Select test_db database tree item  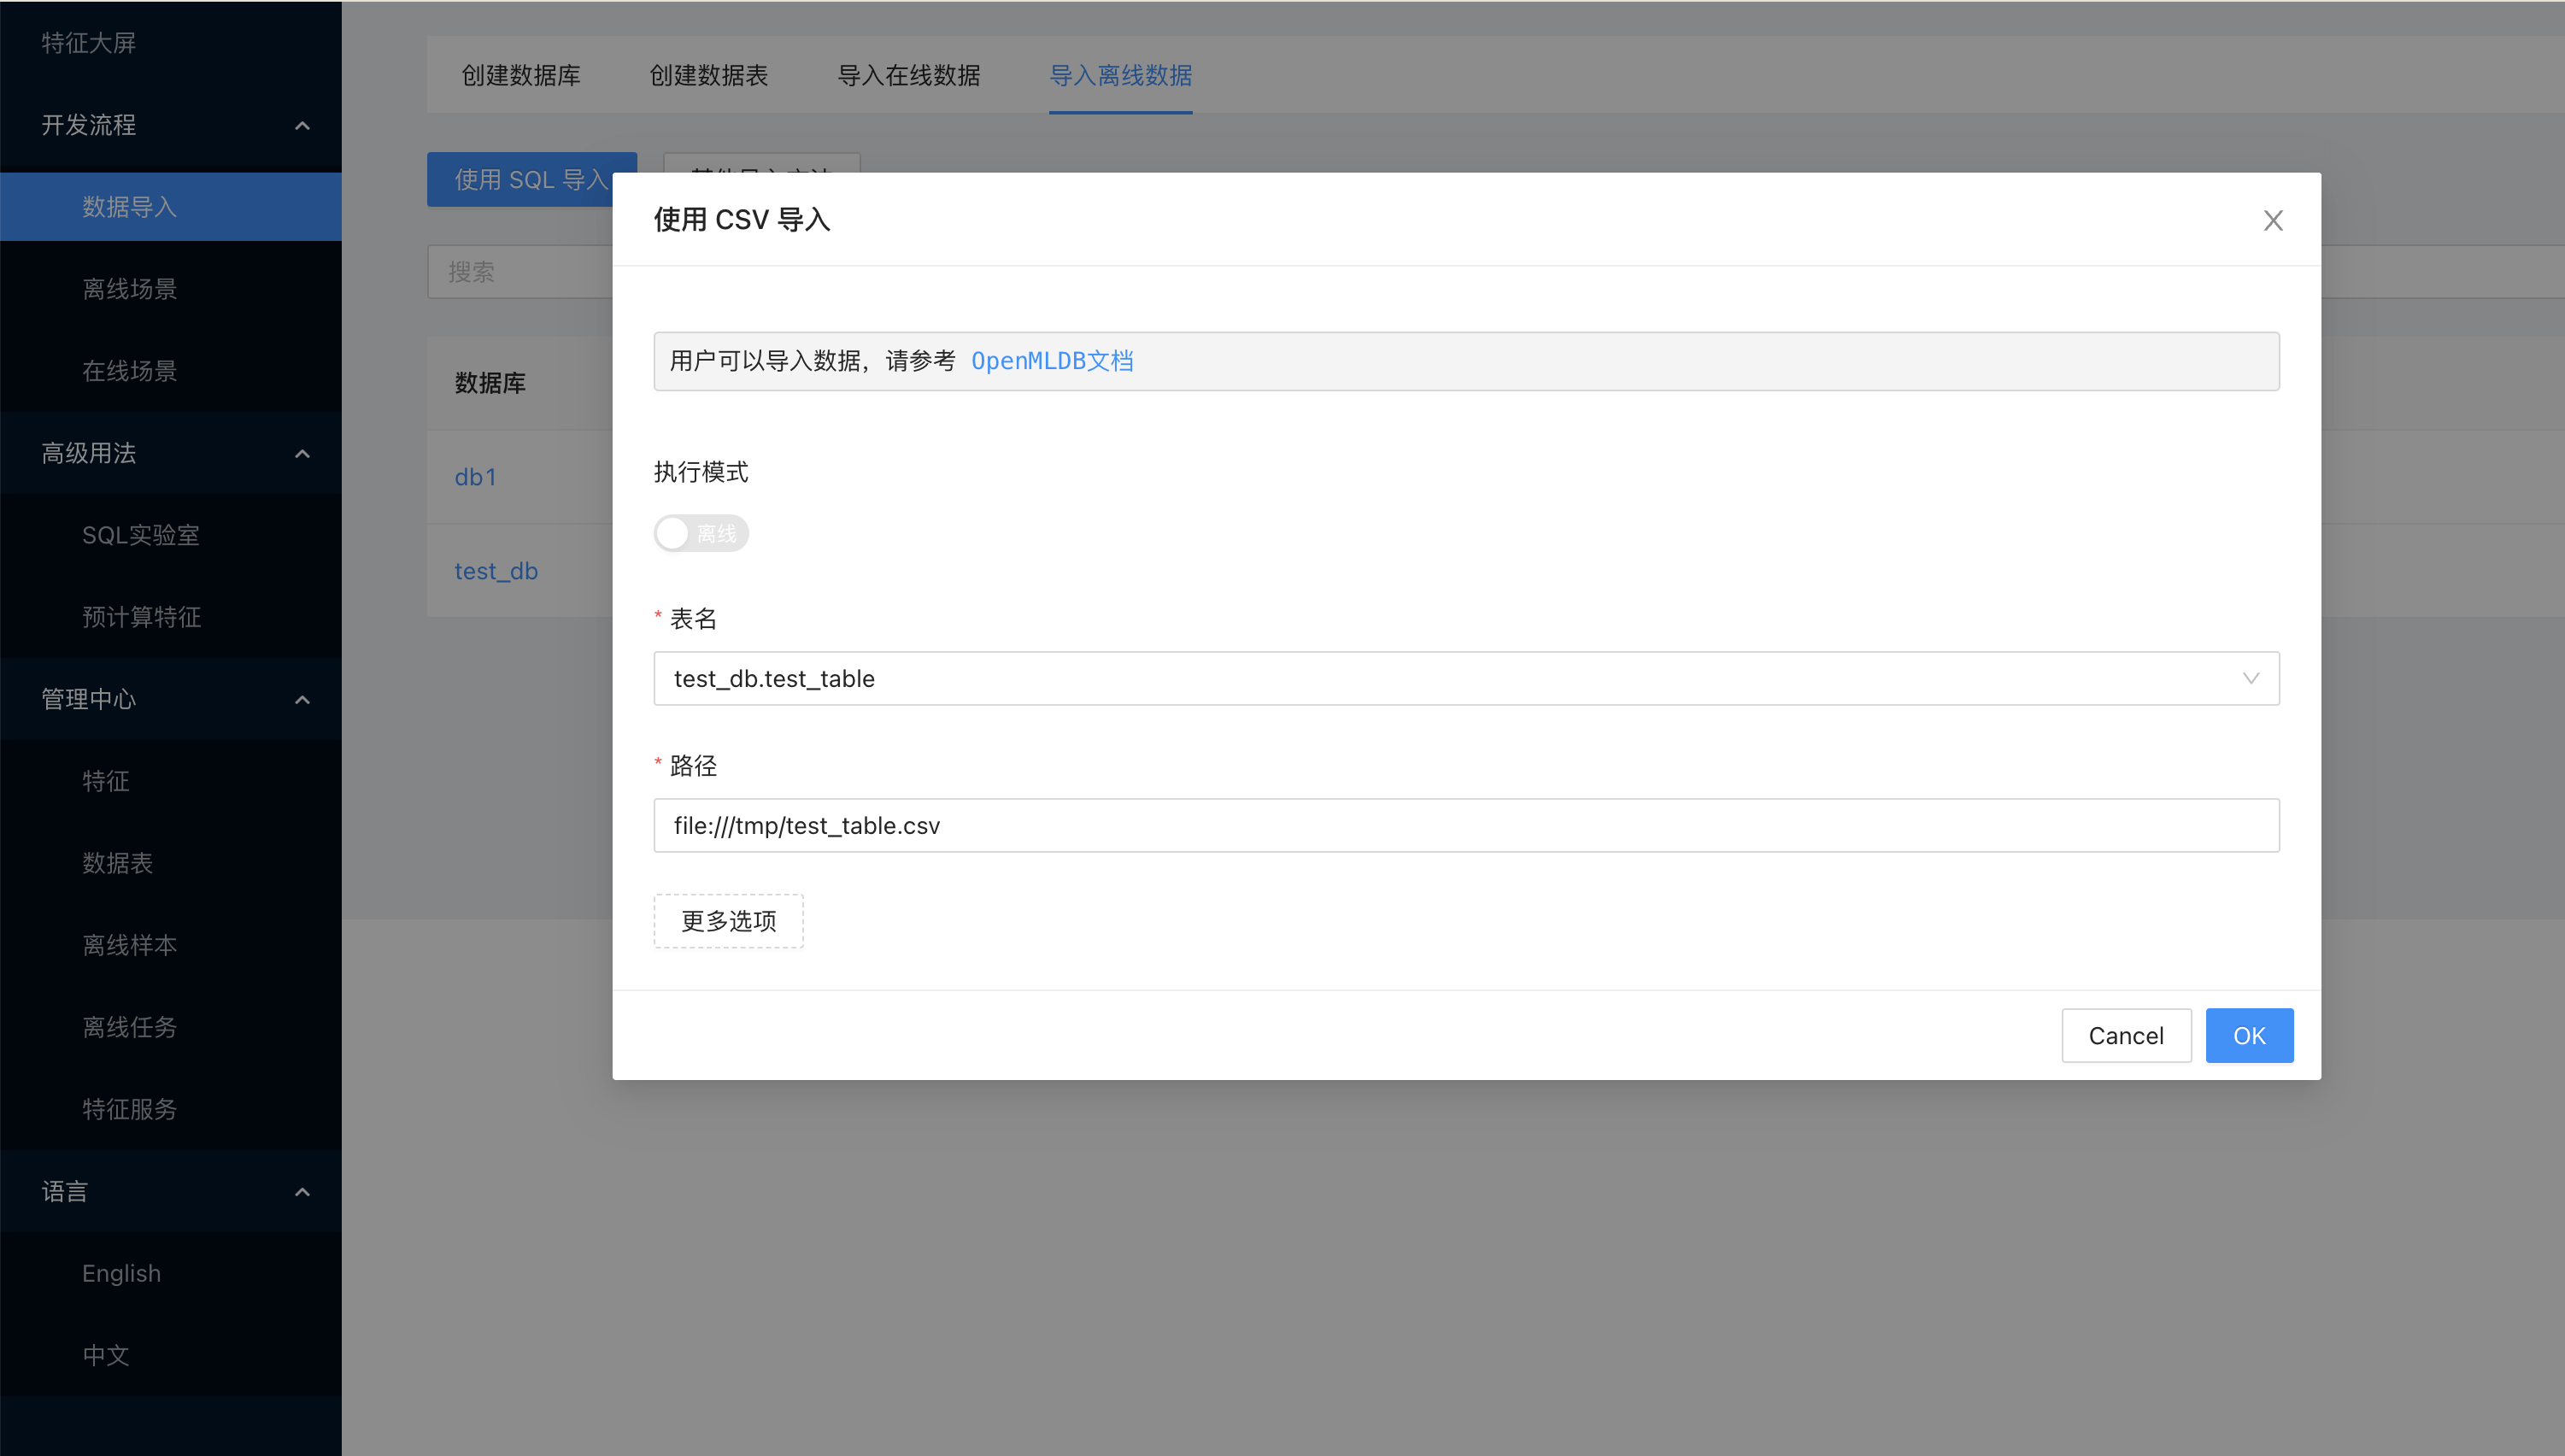pyautogui.click(x=493, y=571)
